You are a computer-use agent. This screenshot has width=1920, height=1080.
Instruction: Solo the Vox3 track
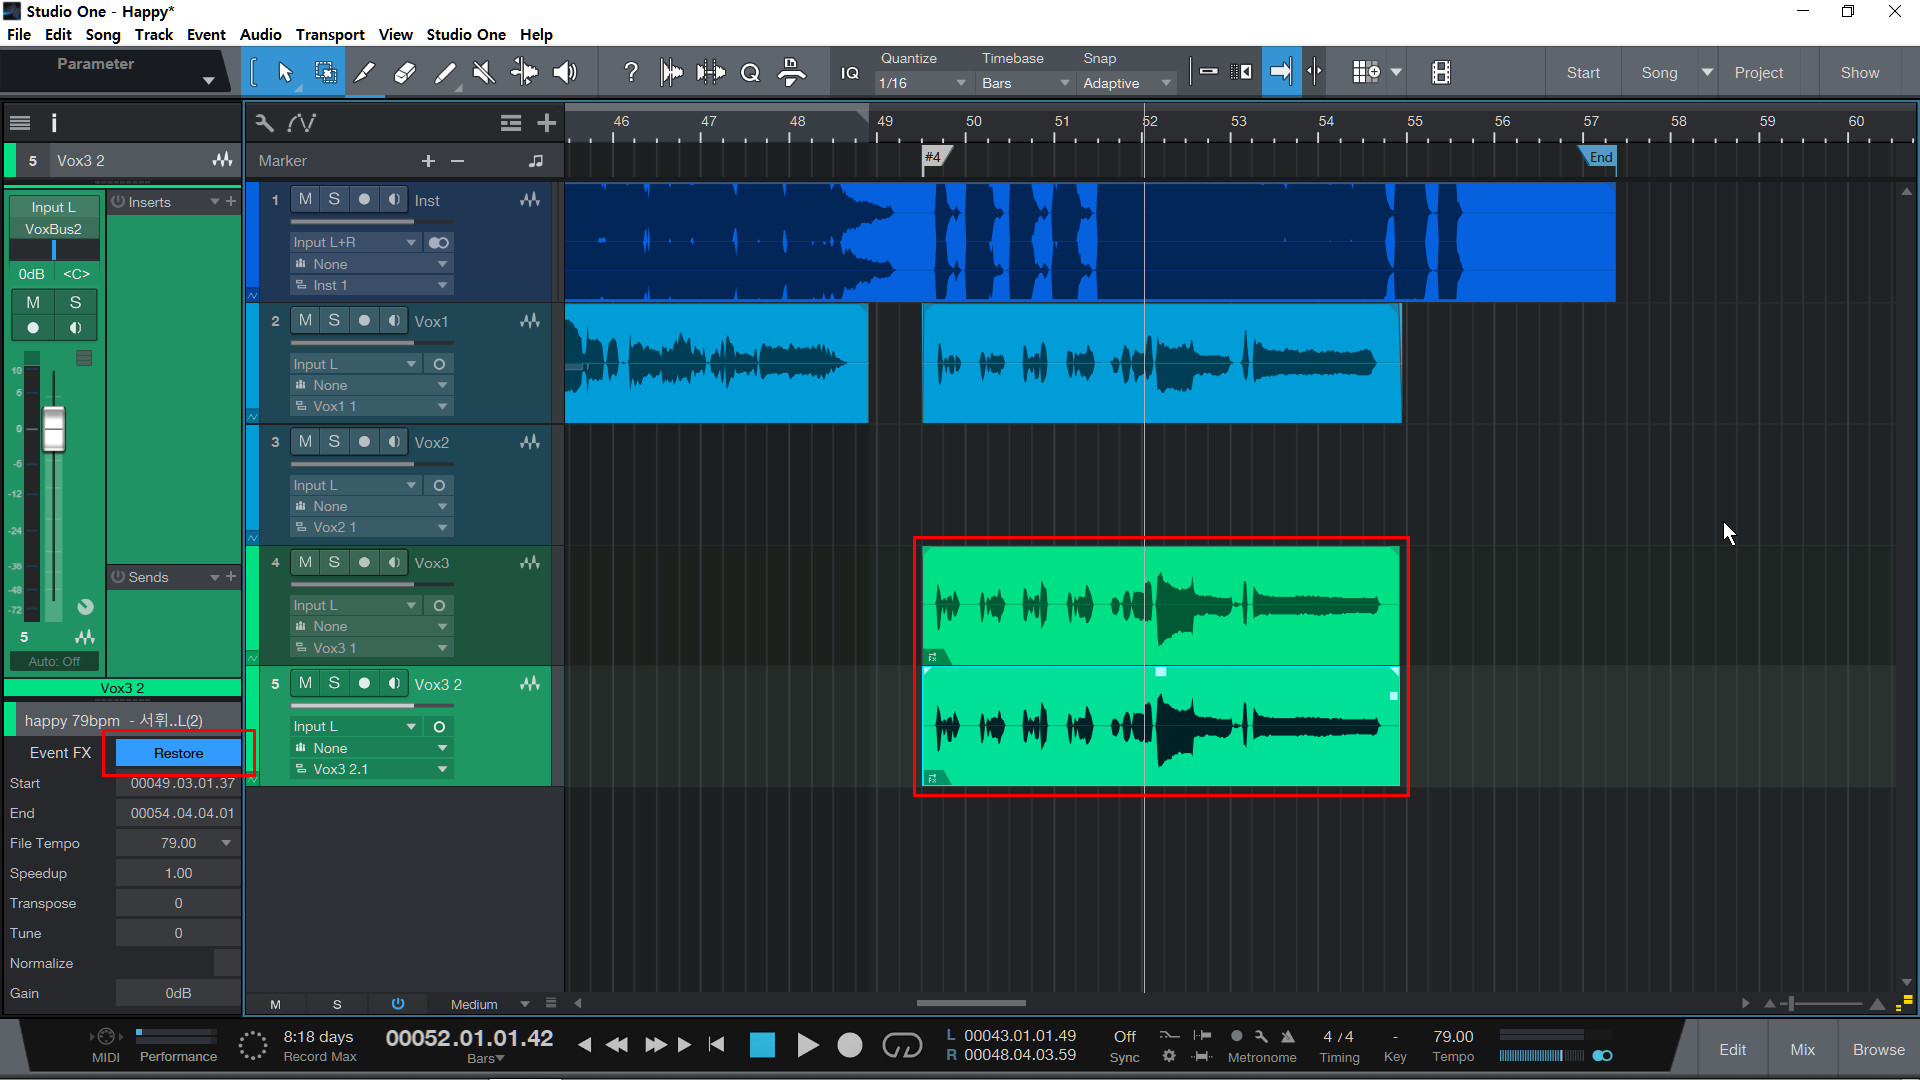click(x=334, y=562)
